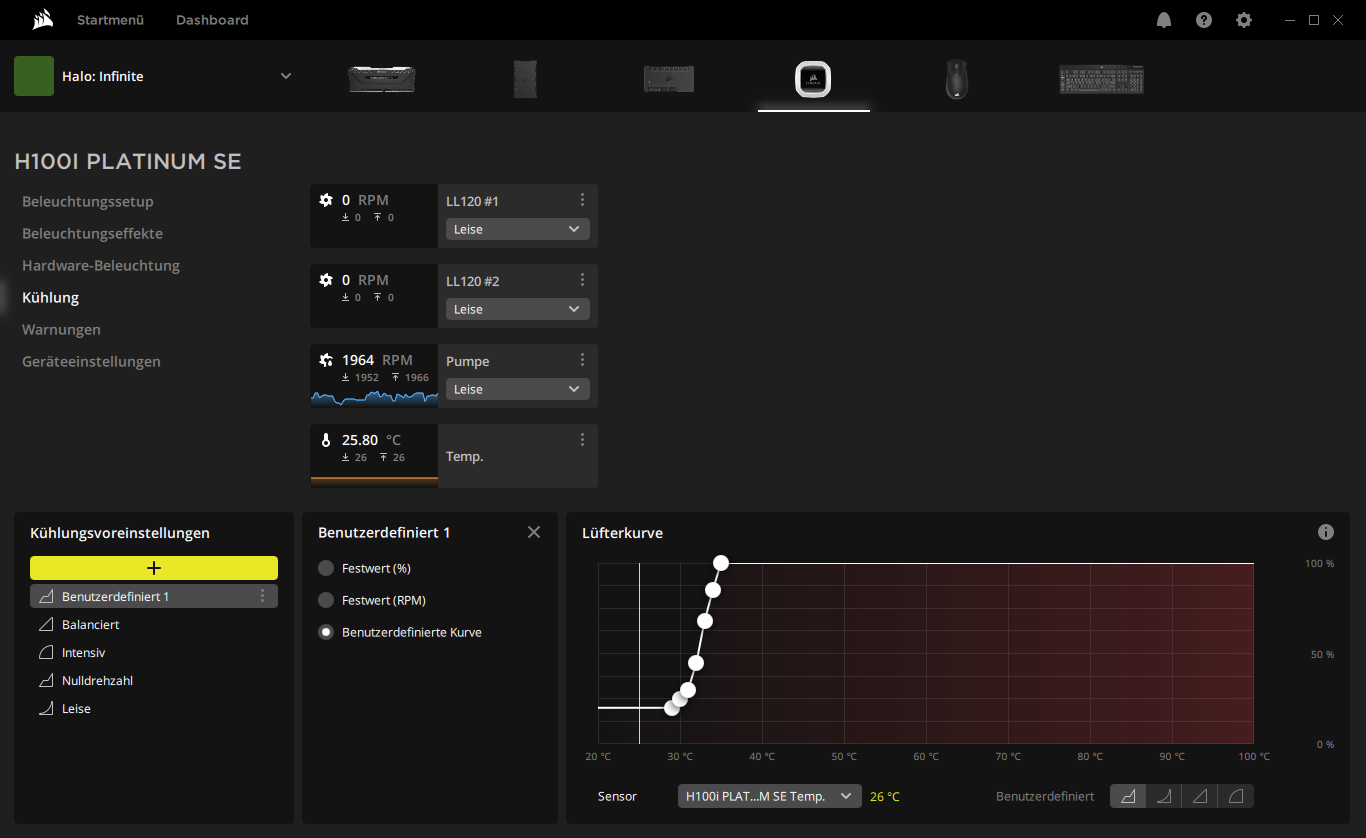Open LL120 #2 Leise preset dropdown
The height and width of the screenshot is (838, 1366).
518,309
